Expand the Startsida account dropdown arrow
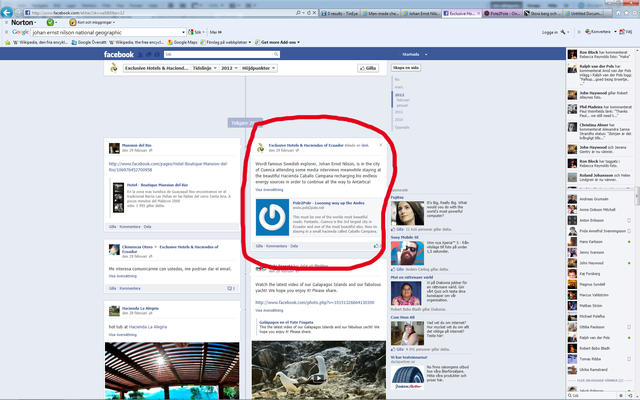 pyautogui.click(x=426, y=54)
